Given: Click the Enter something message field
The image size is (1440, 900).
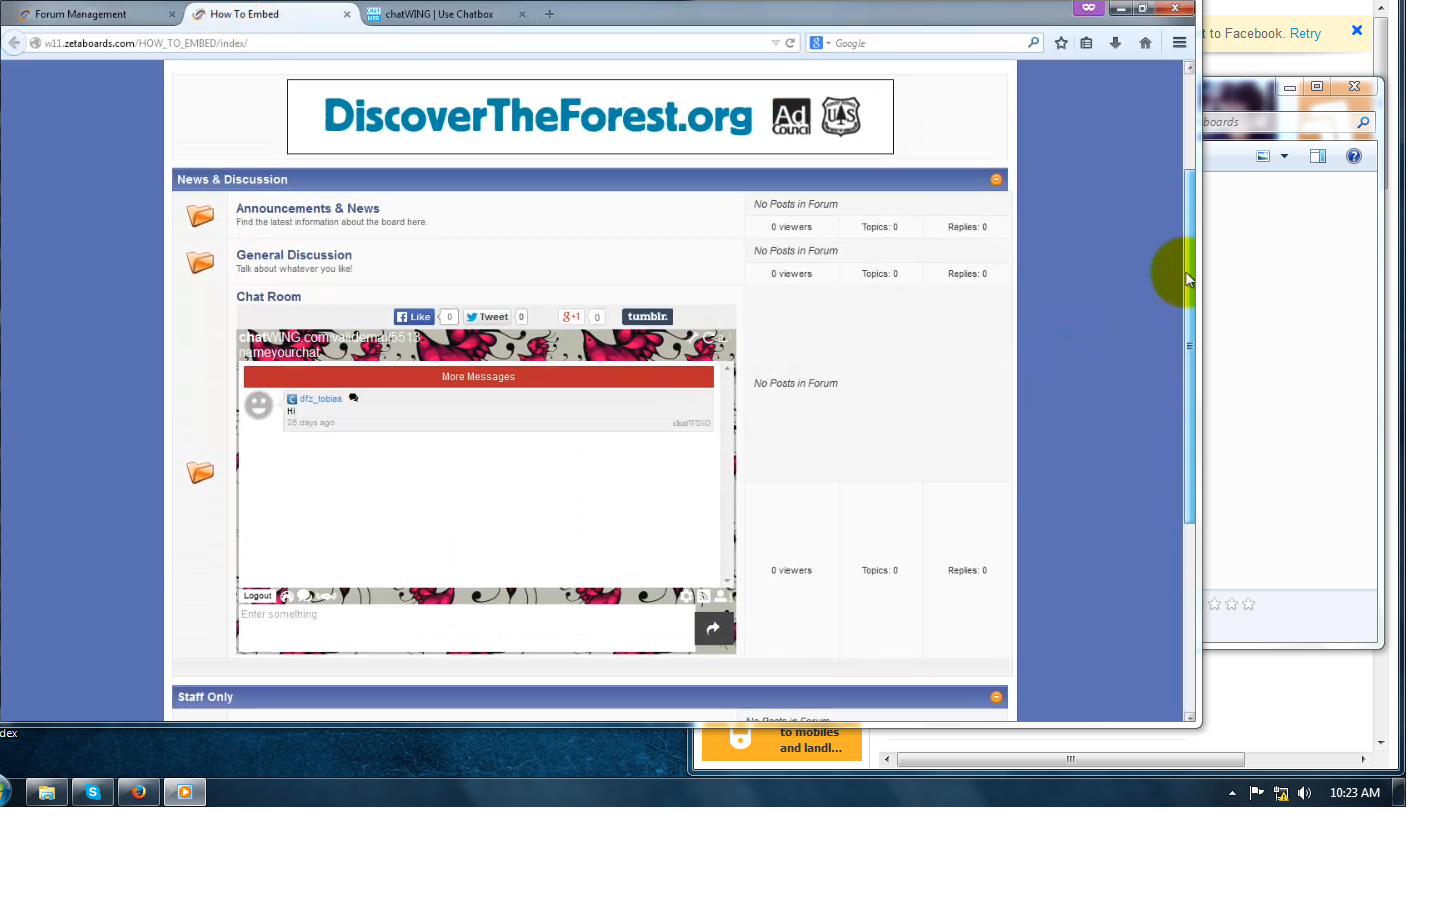Looking at the screenshot, I should [x=466, y=628].
